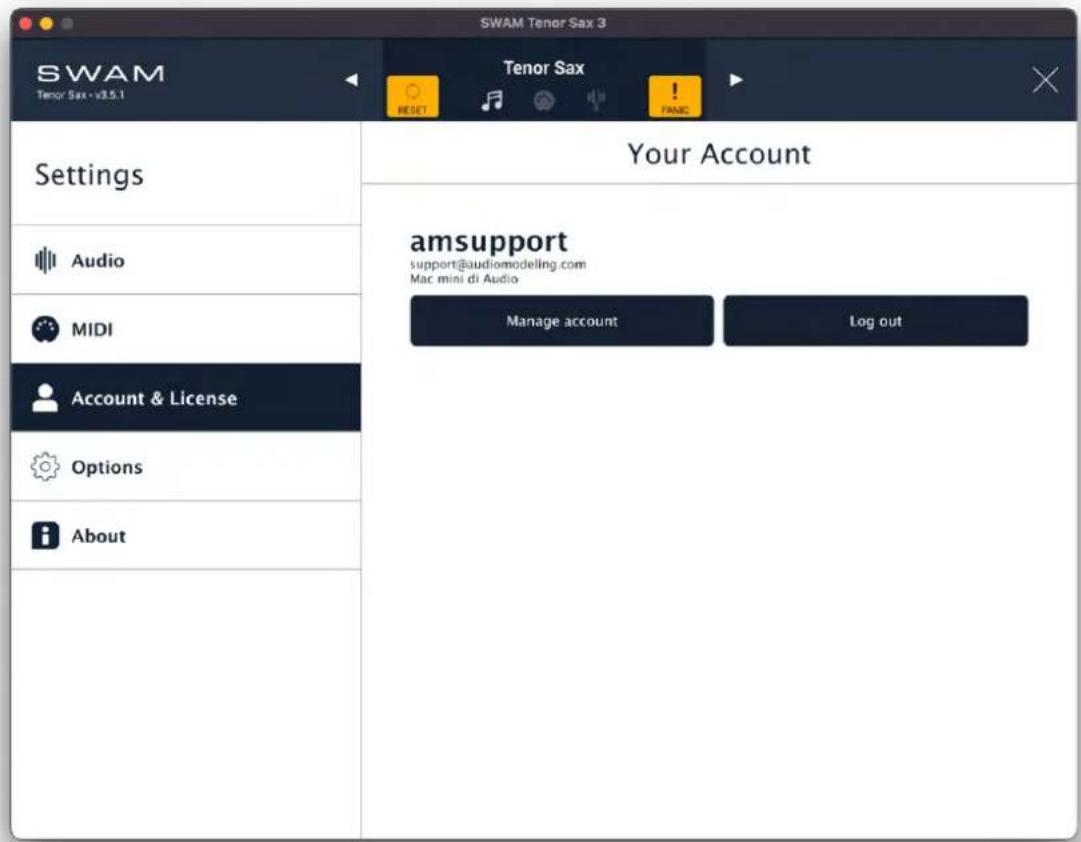Open Options settings section
The width and height of the screenshot is (1081, 842).
pos(185,467)
